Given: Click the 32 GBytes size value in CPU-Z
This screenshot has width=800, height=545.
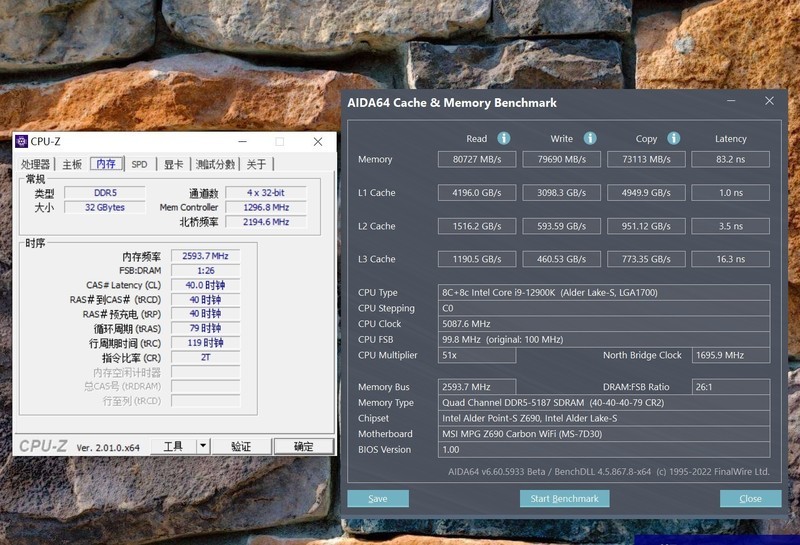Looking at the screenshot, I should (105, 207).
